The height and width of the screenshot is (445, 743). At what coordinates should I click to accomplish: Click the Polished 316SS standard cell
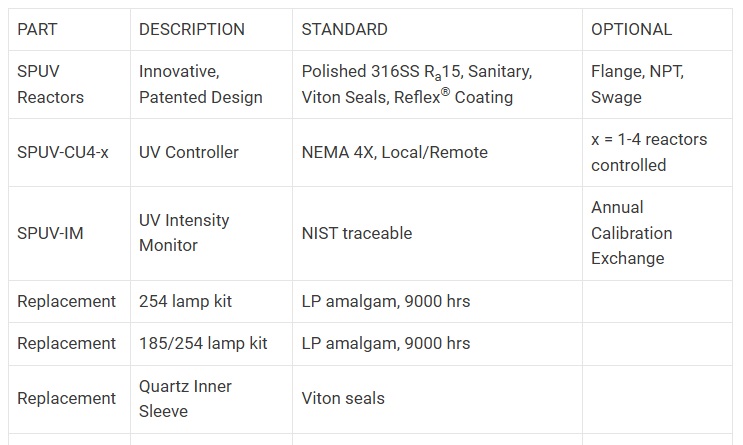[416, 84]
